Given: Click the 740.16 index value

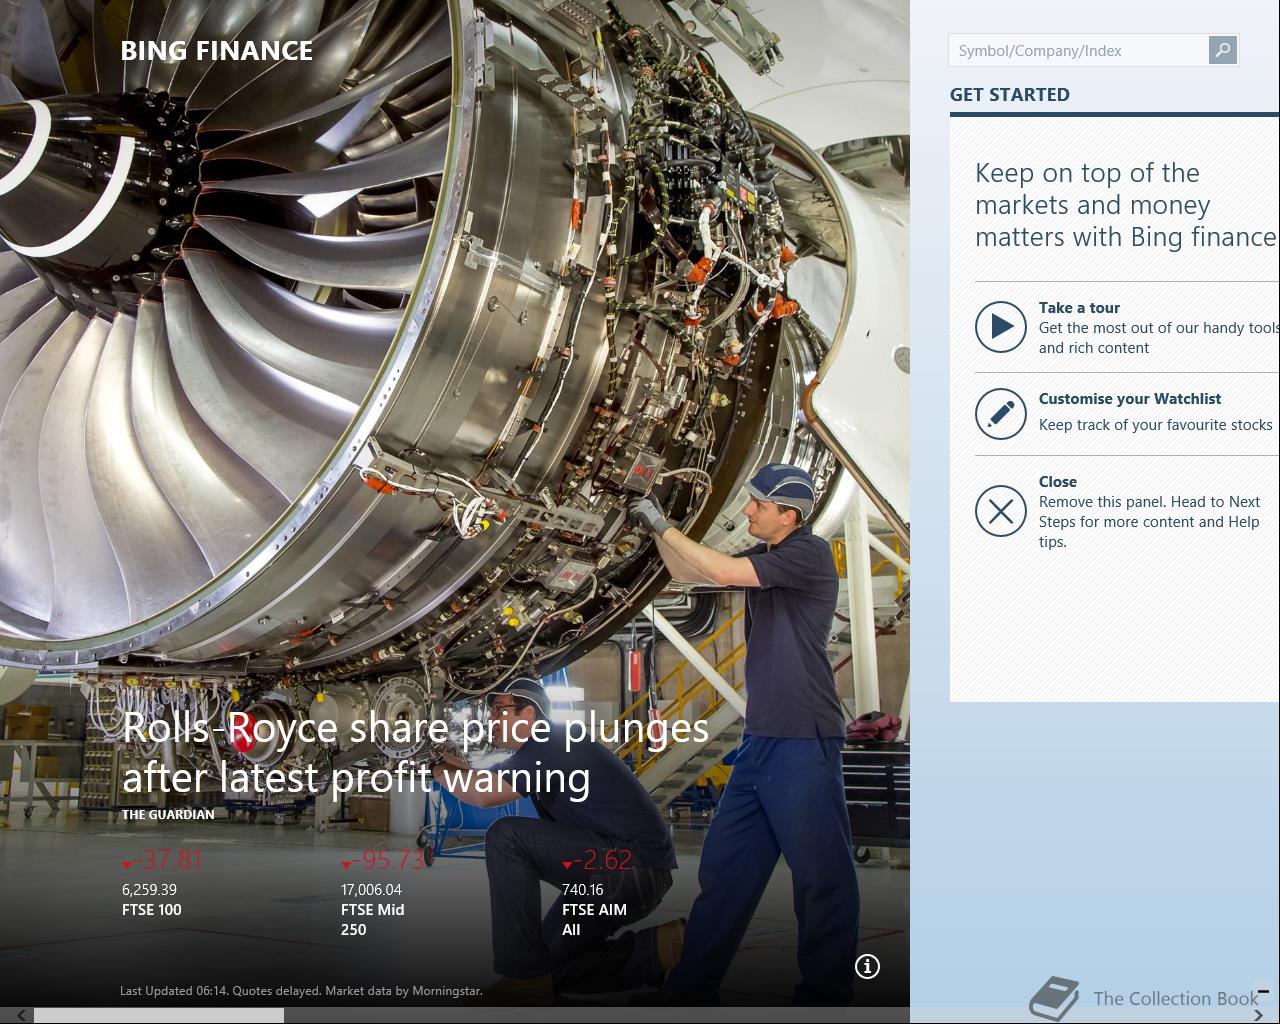Looking at the screenshot, I should 583,890.
